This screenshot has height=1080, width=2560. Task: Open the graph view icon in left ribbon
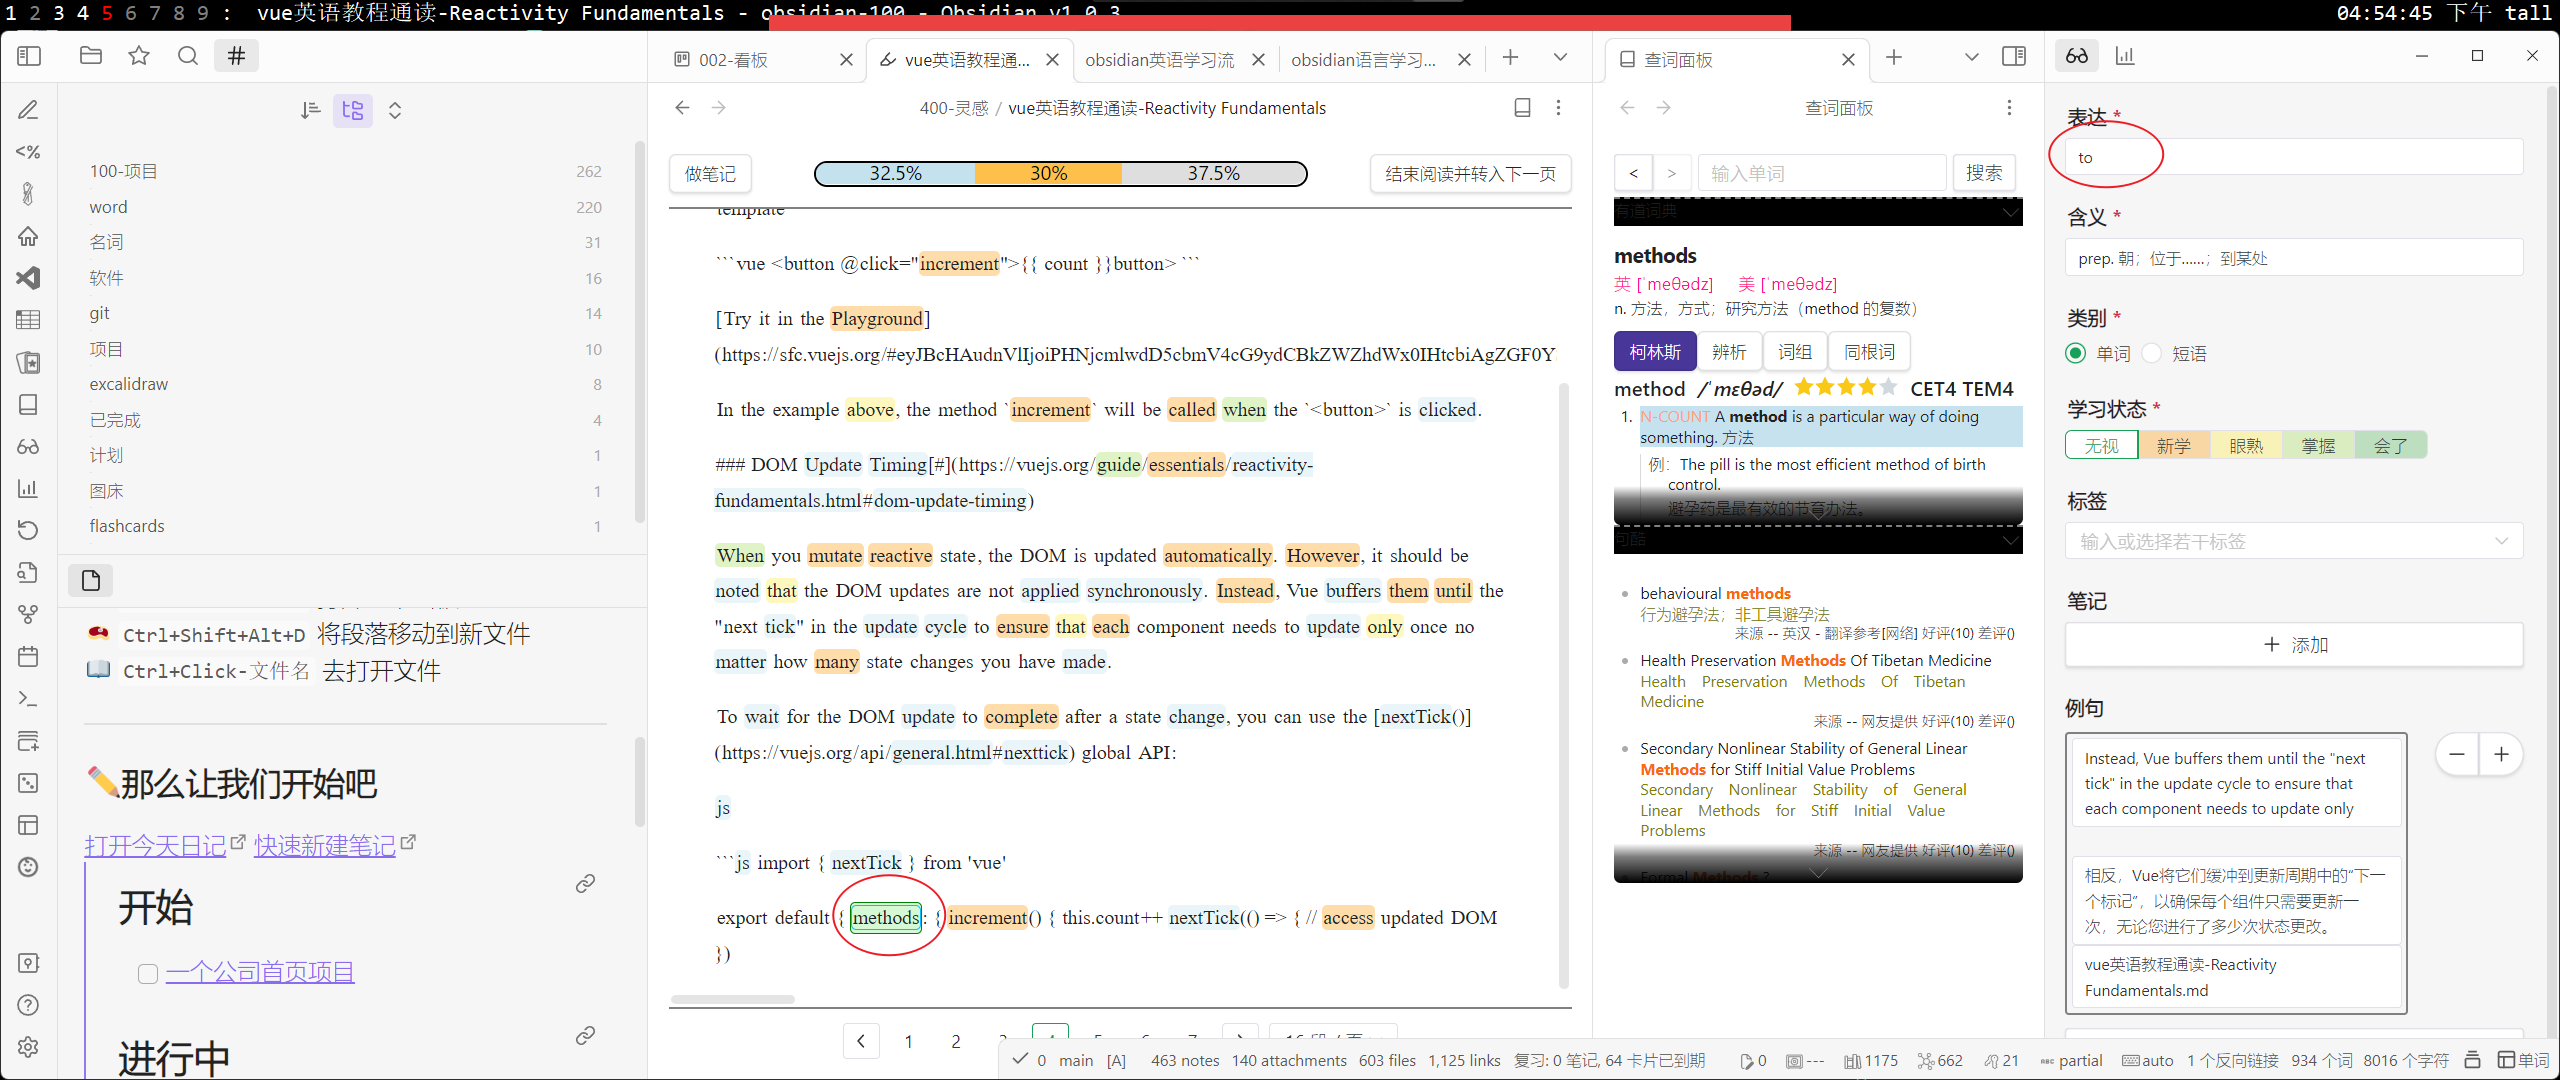[x=28, y=614]
